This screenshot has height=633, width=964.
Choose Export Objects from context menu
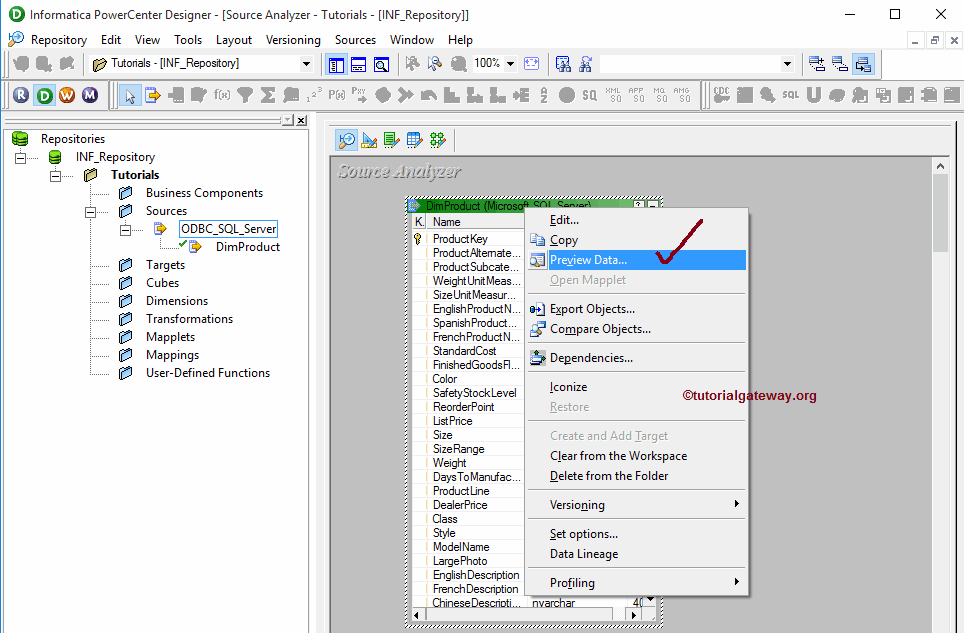tap(592, 309)
